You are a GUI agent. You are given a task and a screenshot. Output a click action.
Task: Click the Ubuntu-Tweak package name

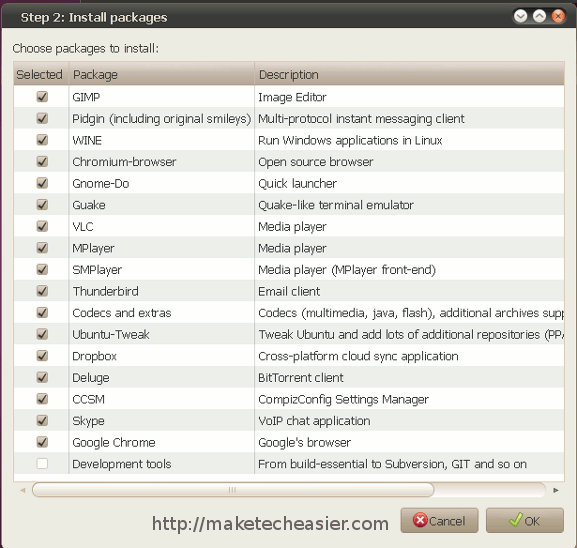click(111, 335)
